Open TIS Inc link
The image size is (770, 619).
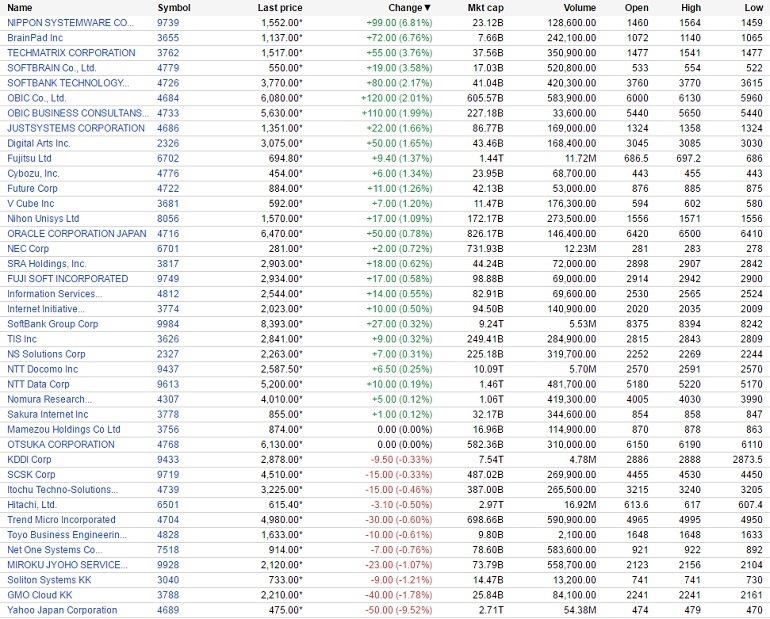22,339
